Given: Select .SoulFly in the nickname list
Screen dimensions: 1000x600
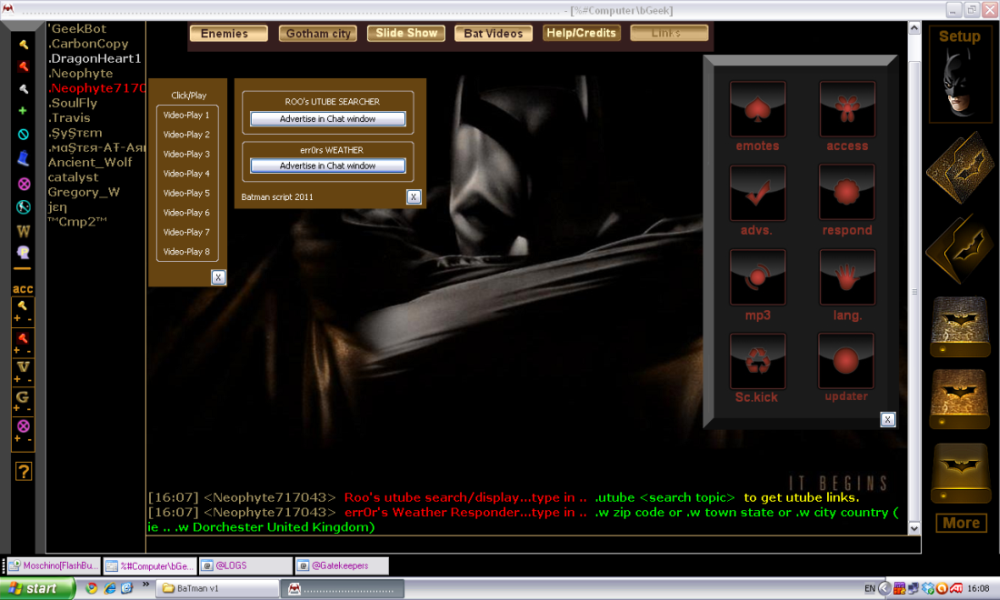Looking at the screenshot, I should pos(73,103).
